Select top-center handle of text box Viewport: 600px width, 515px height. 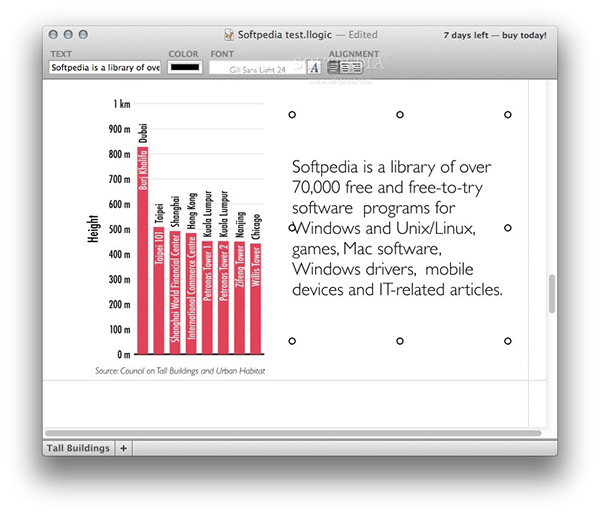point(400,114)
